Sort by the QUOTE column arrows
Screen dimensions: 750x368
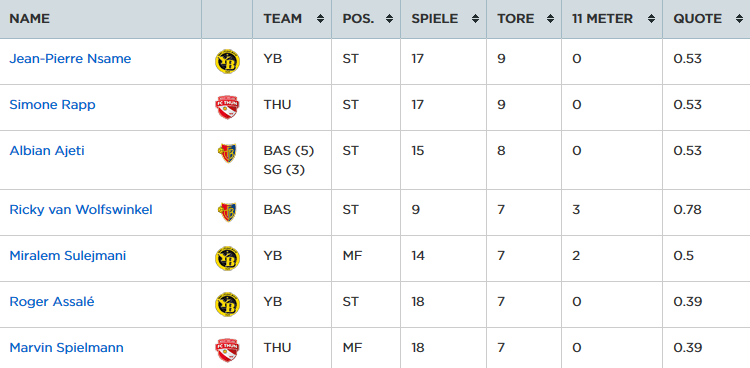(739, 19)
